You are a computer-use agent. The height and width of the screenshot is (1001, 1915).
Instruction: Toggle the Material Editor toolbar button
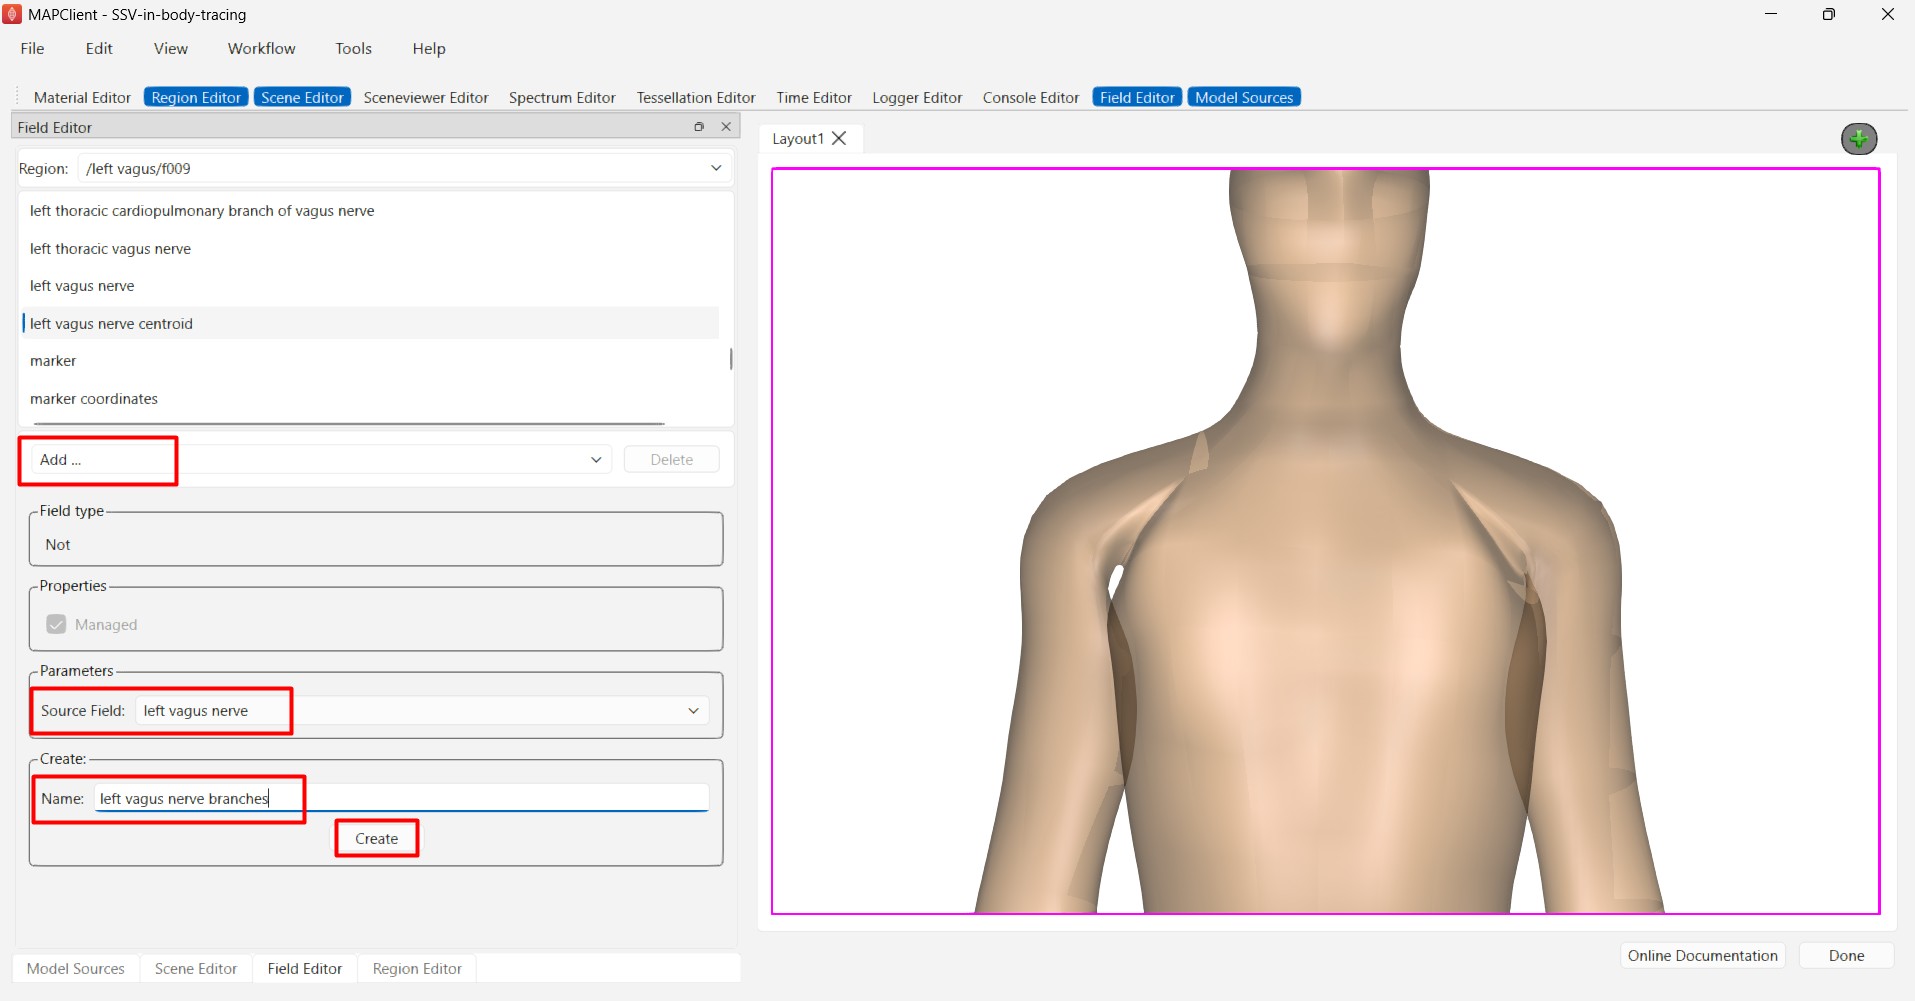[82, 97]
